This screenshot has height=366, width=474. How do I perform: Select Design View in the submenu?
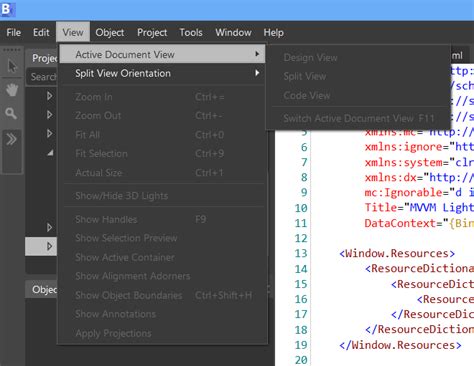(358, 58)
